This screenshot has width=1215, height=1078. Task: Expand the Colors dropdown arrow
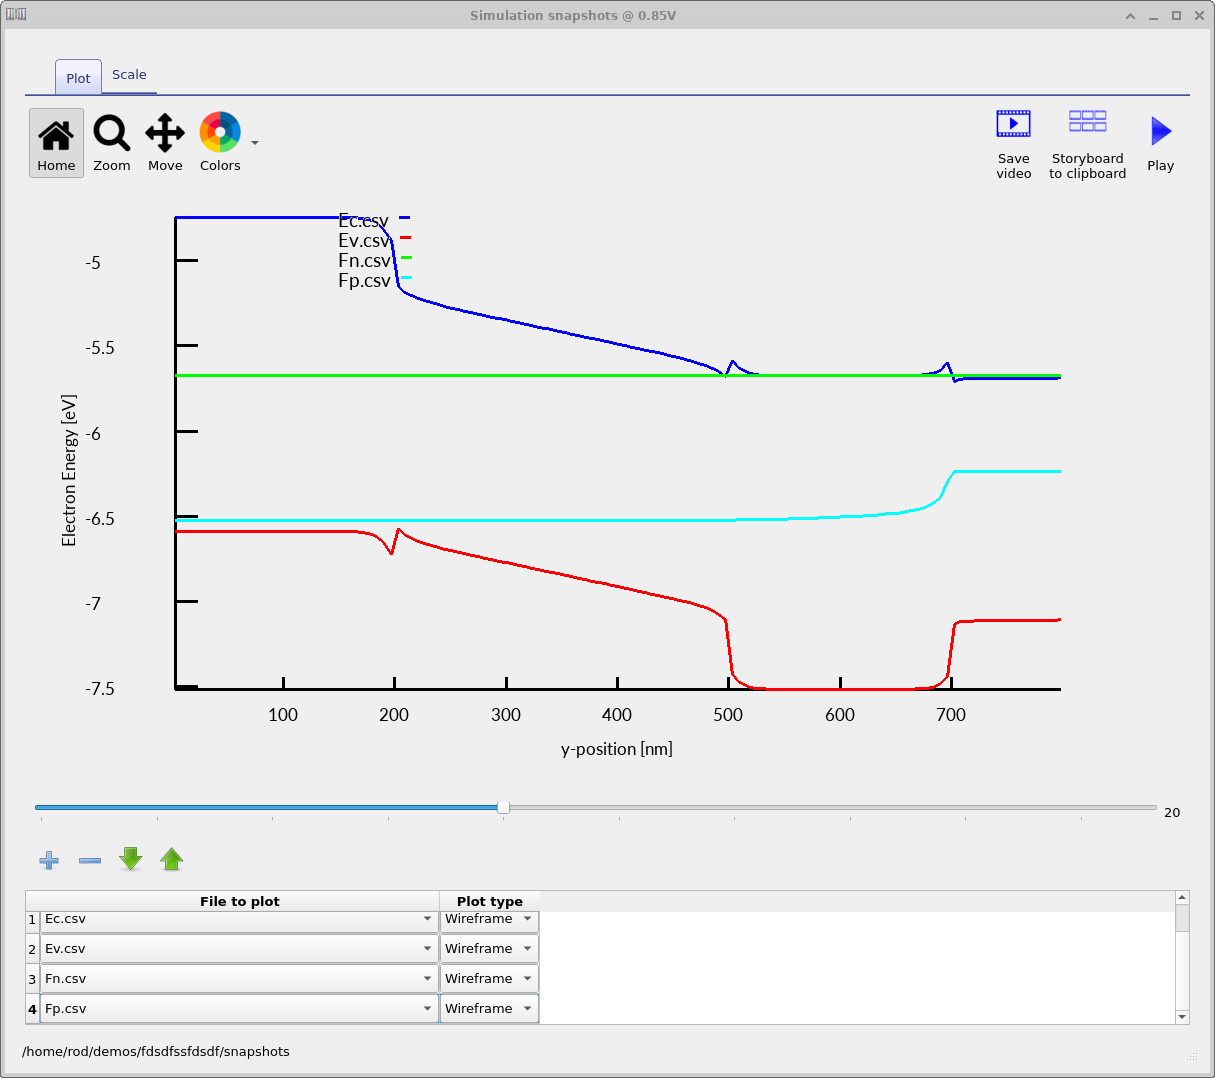click(255, 143)
